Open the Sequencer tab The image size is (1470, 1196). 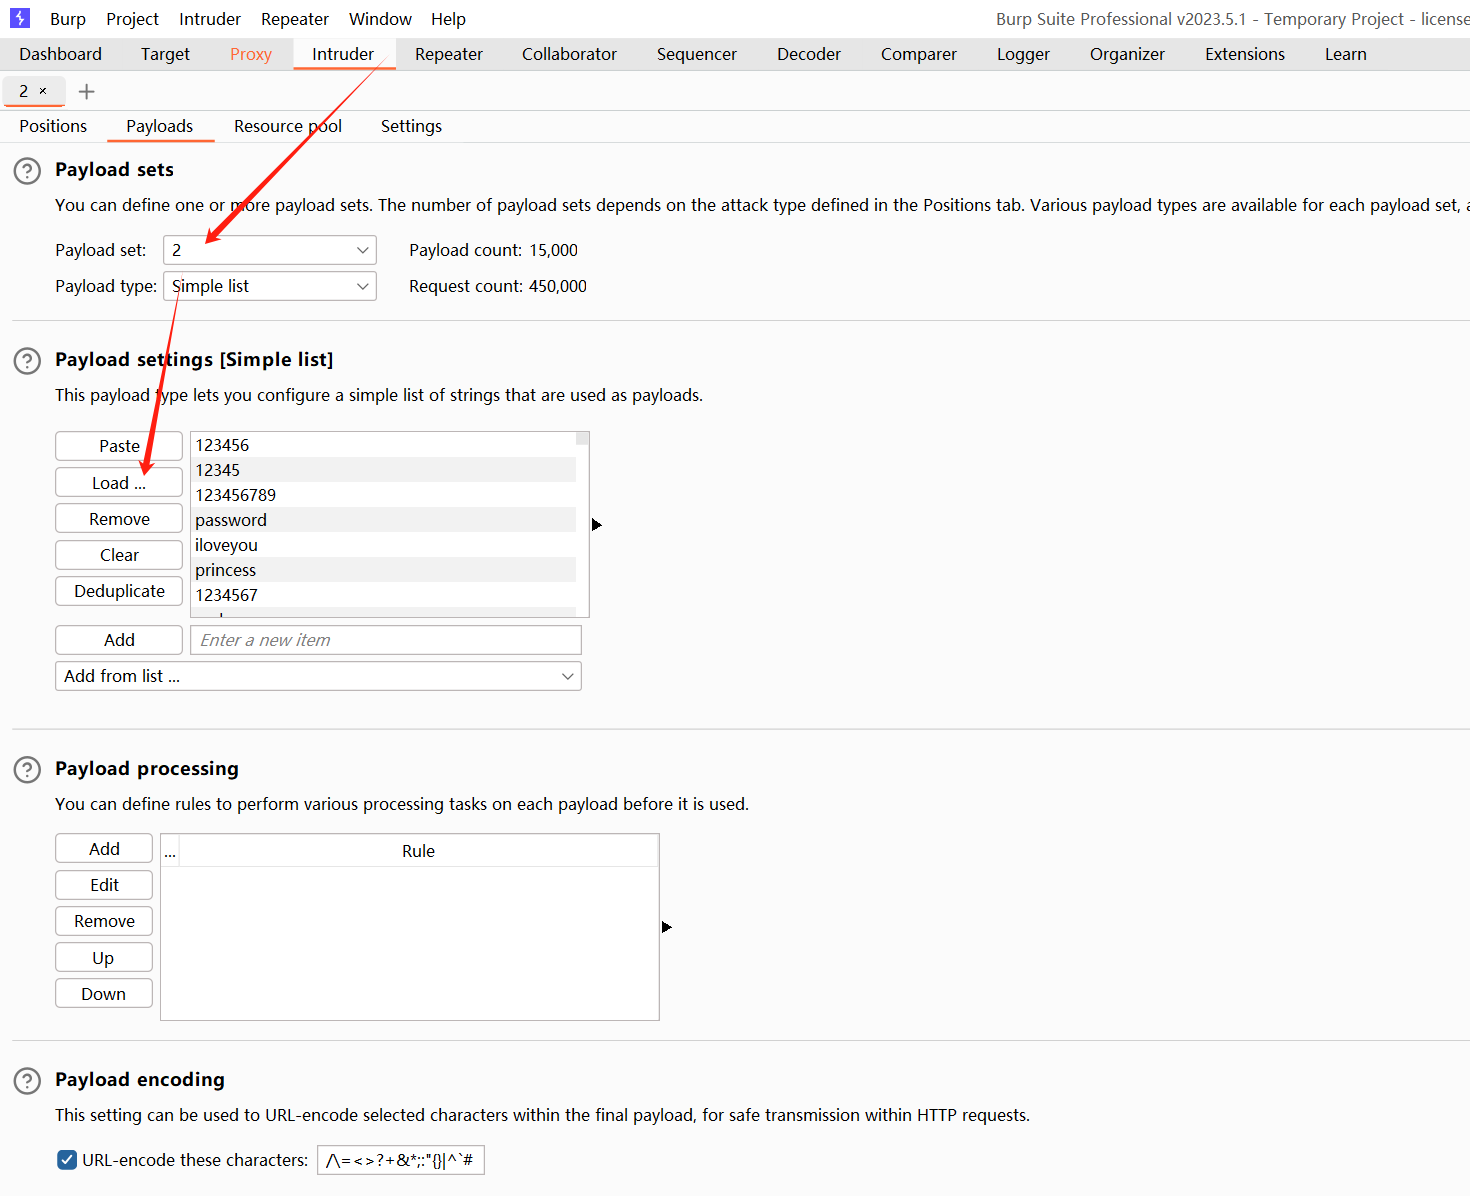[x=697, y=54]
